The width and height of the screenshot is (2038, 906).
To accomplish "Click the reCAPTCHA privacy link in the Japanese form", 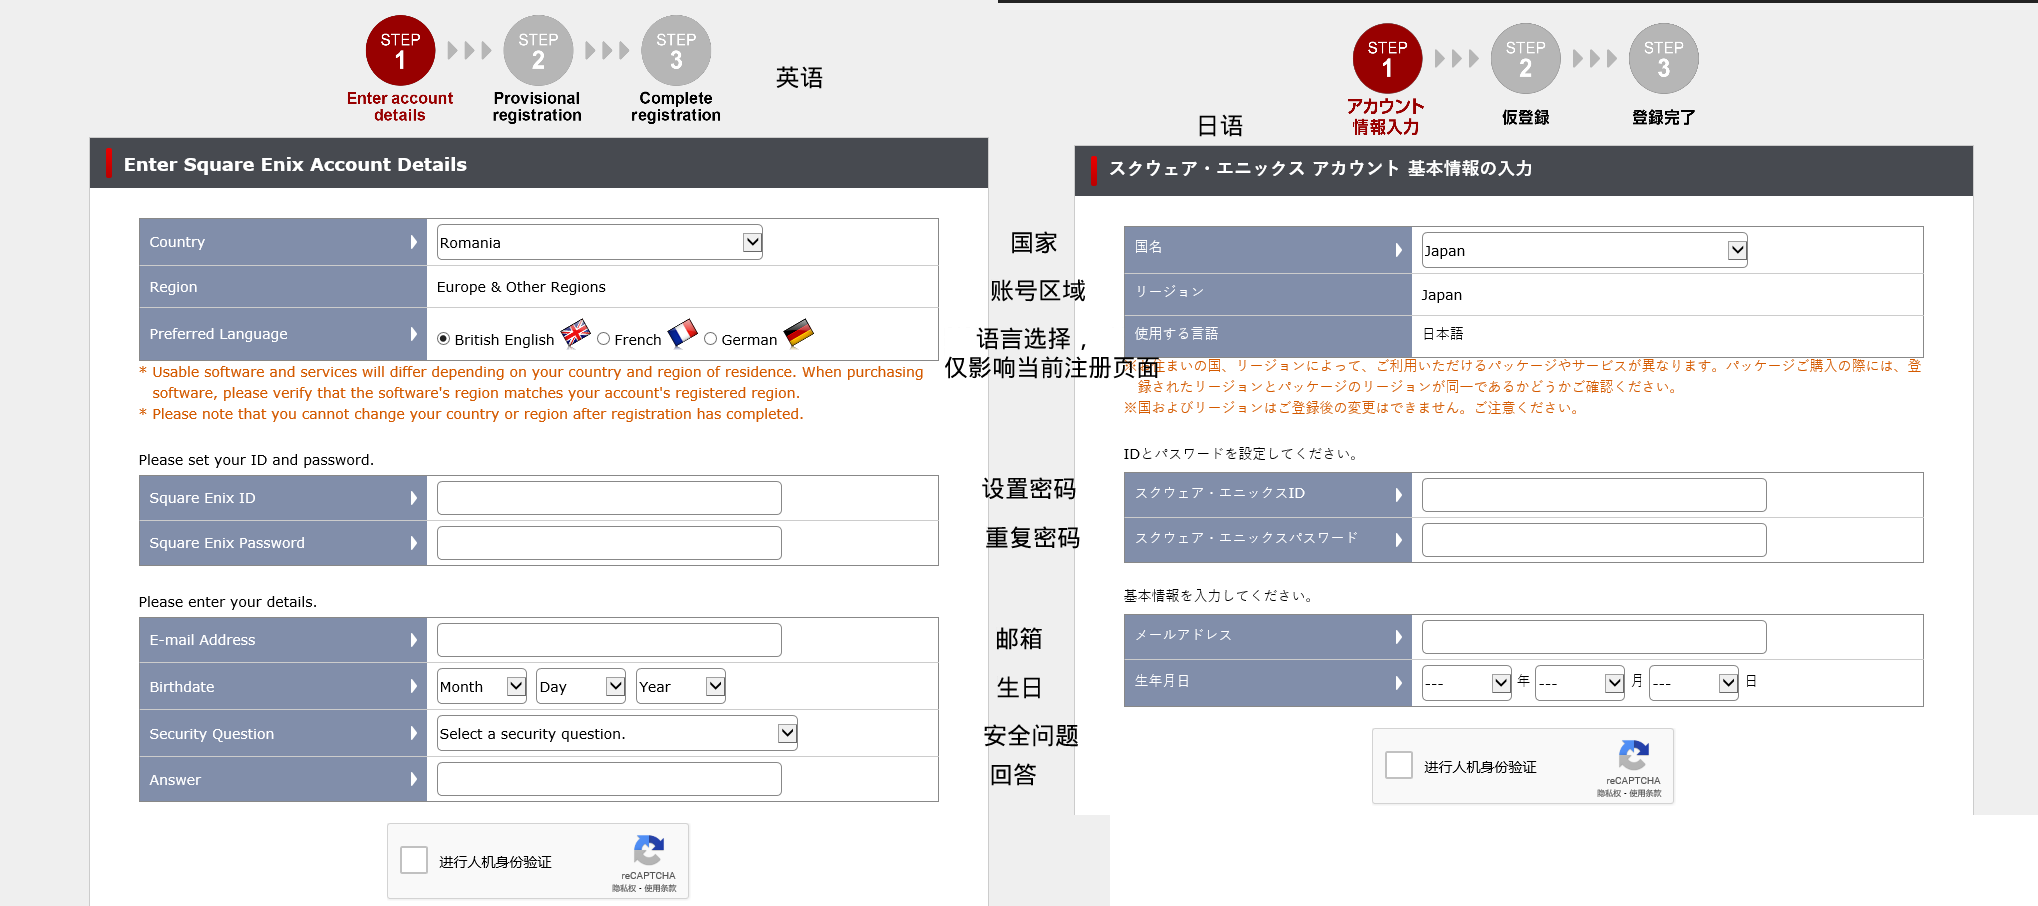I will tap(1609, 793).
